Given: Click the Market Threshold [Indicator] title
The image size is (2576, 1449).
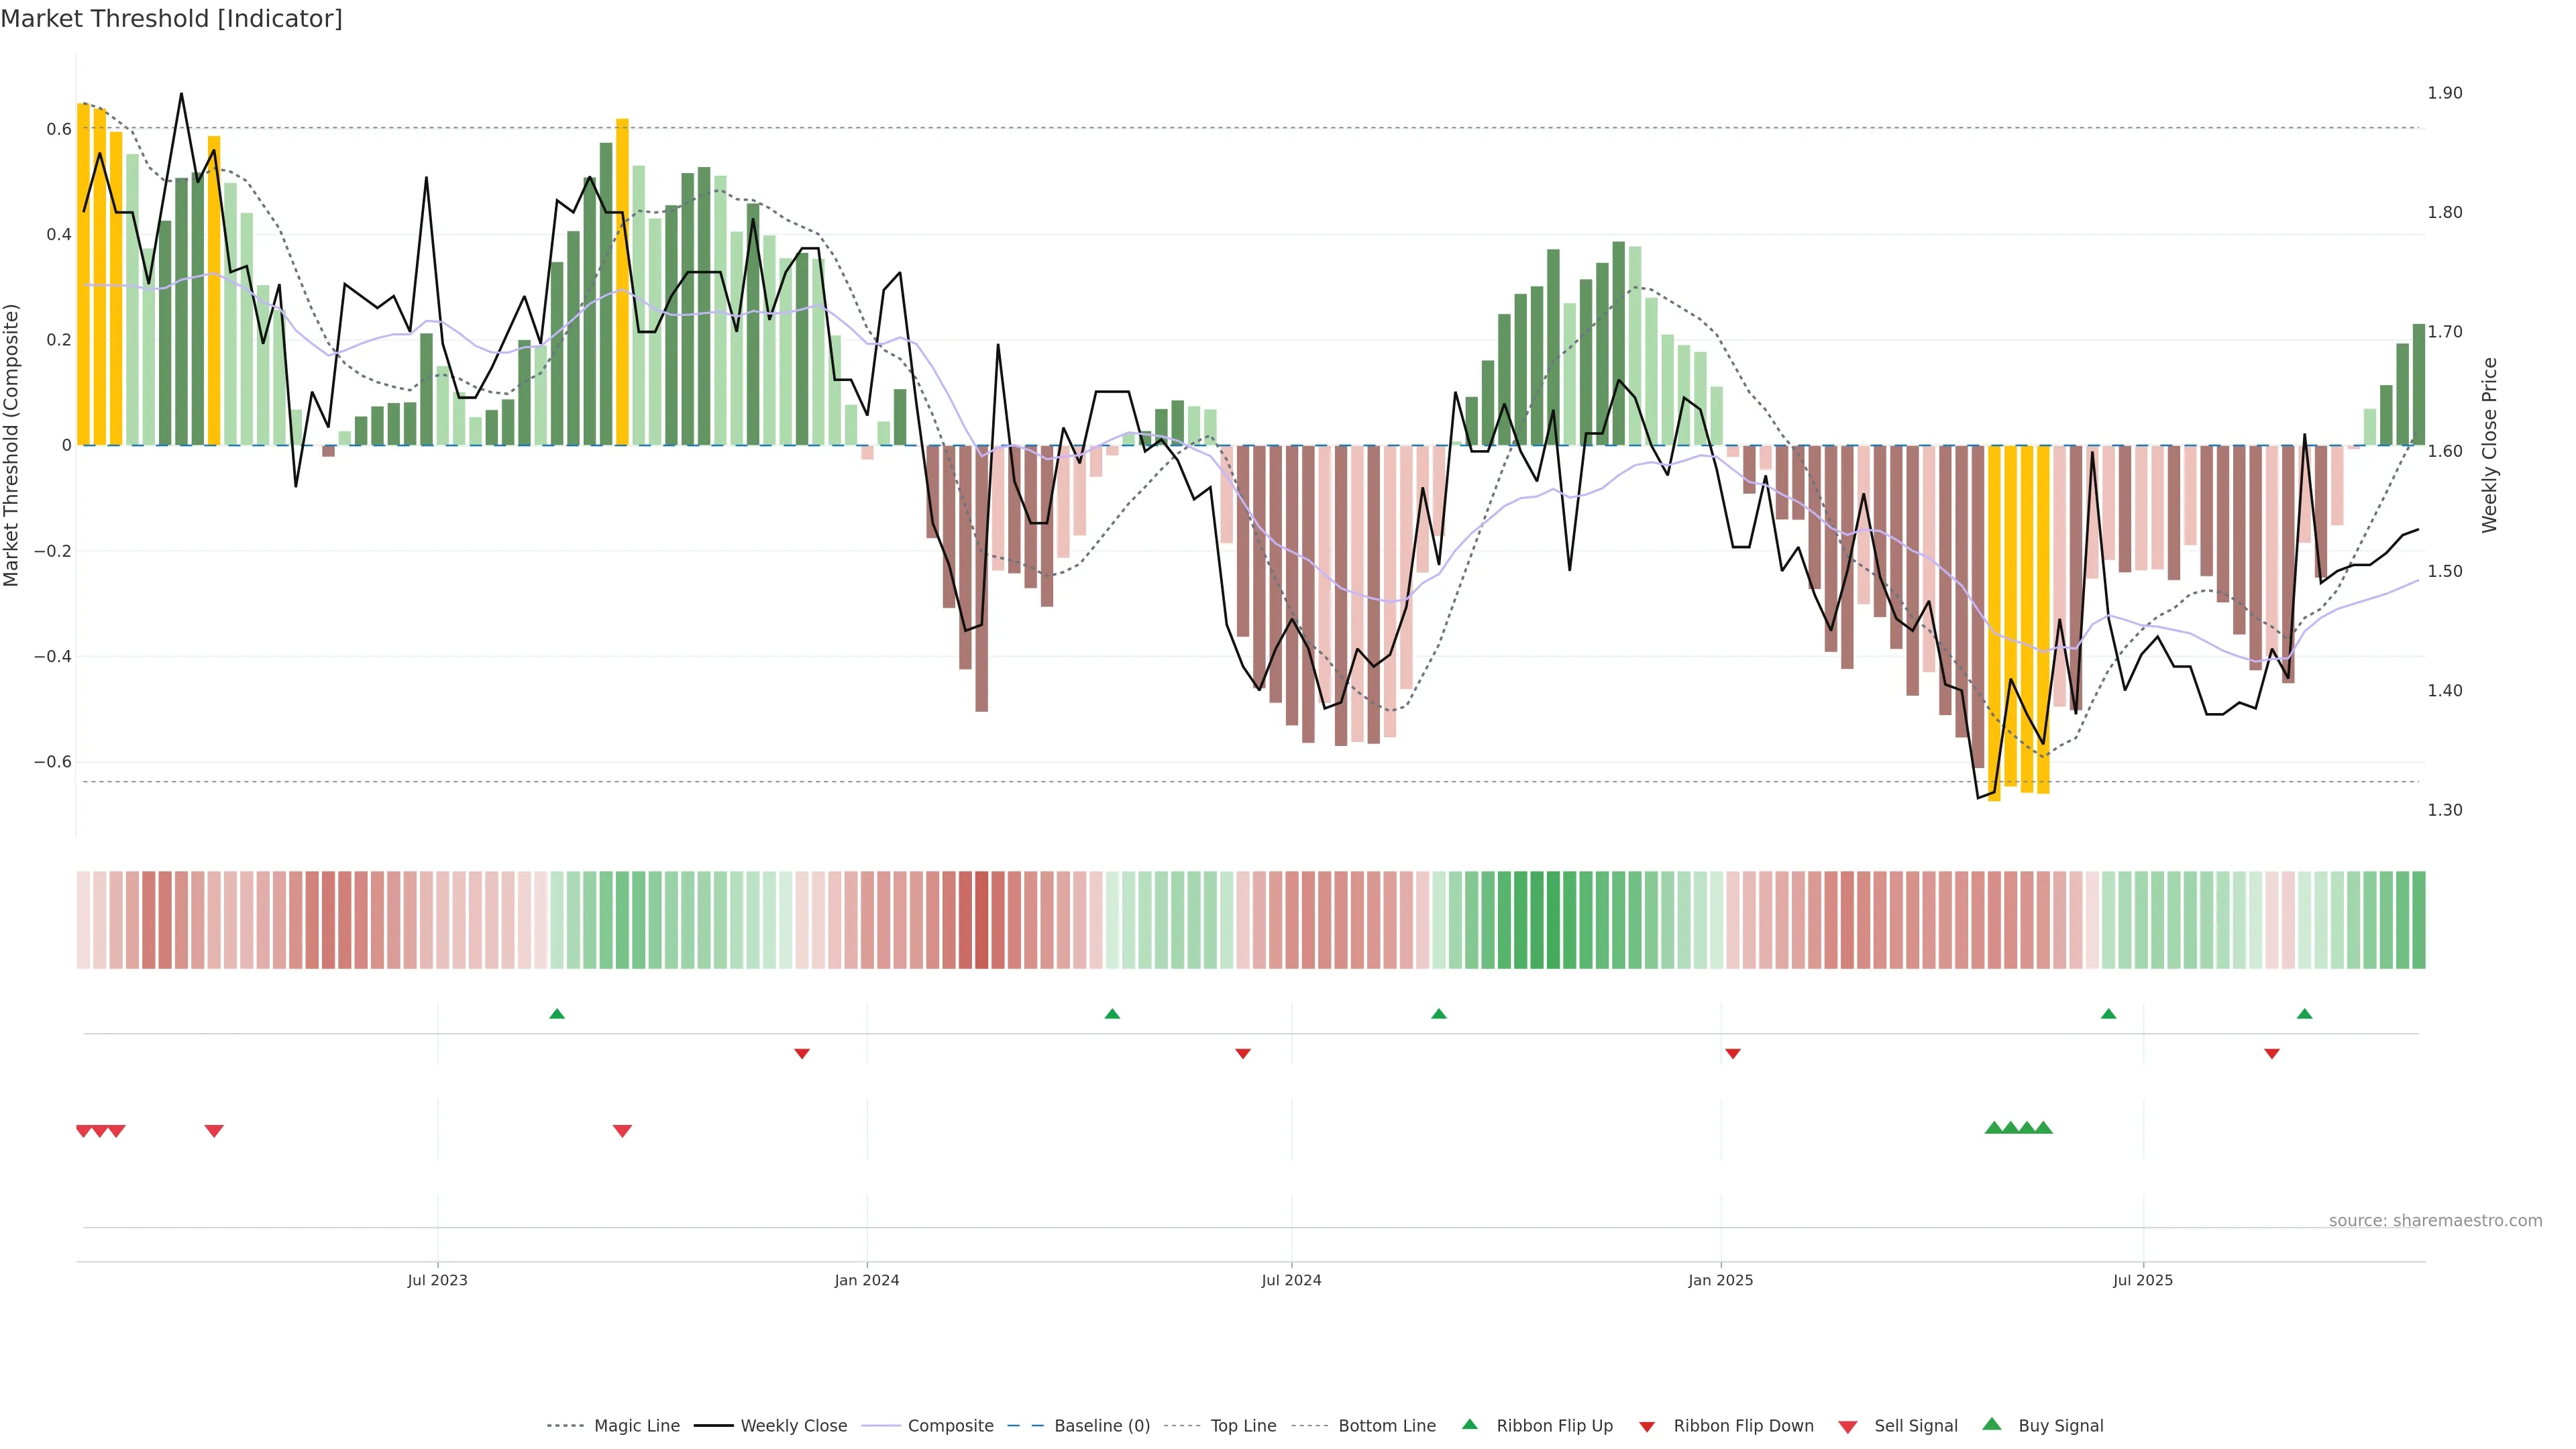Looking at the screenshot, I should pos(171,19).
